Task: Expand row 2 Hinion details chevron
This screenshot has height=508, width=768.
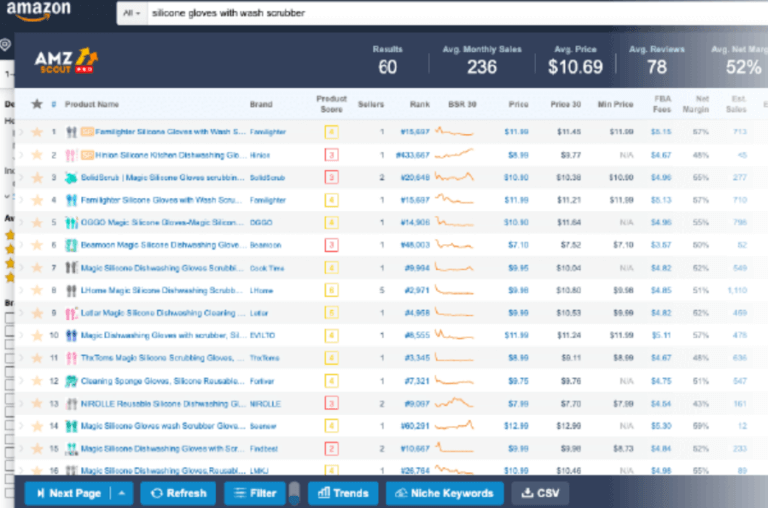Action: pyautogui.click(x=21, y=155)
